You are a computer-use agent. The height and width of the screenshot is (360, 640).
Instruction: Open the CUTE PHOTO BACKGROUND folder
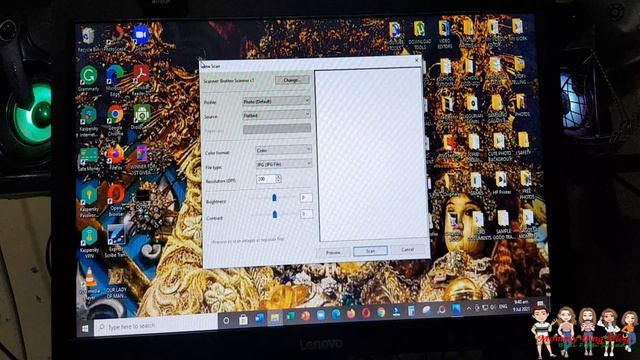[500, 147]
